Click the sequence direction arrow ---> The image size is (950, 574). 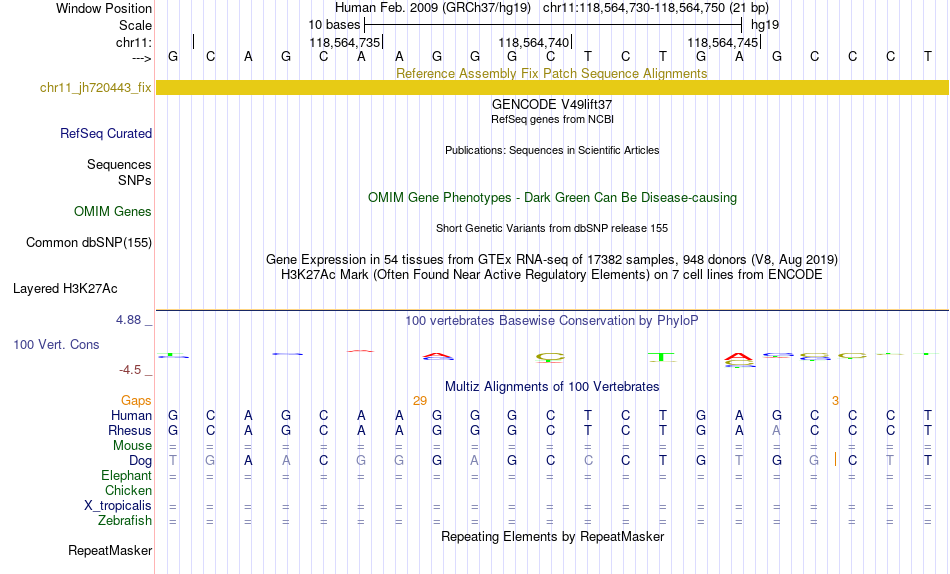pos(142,58)
